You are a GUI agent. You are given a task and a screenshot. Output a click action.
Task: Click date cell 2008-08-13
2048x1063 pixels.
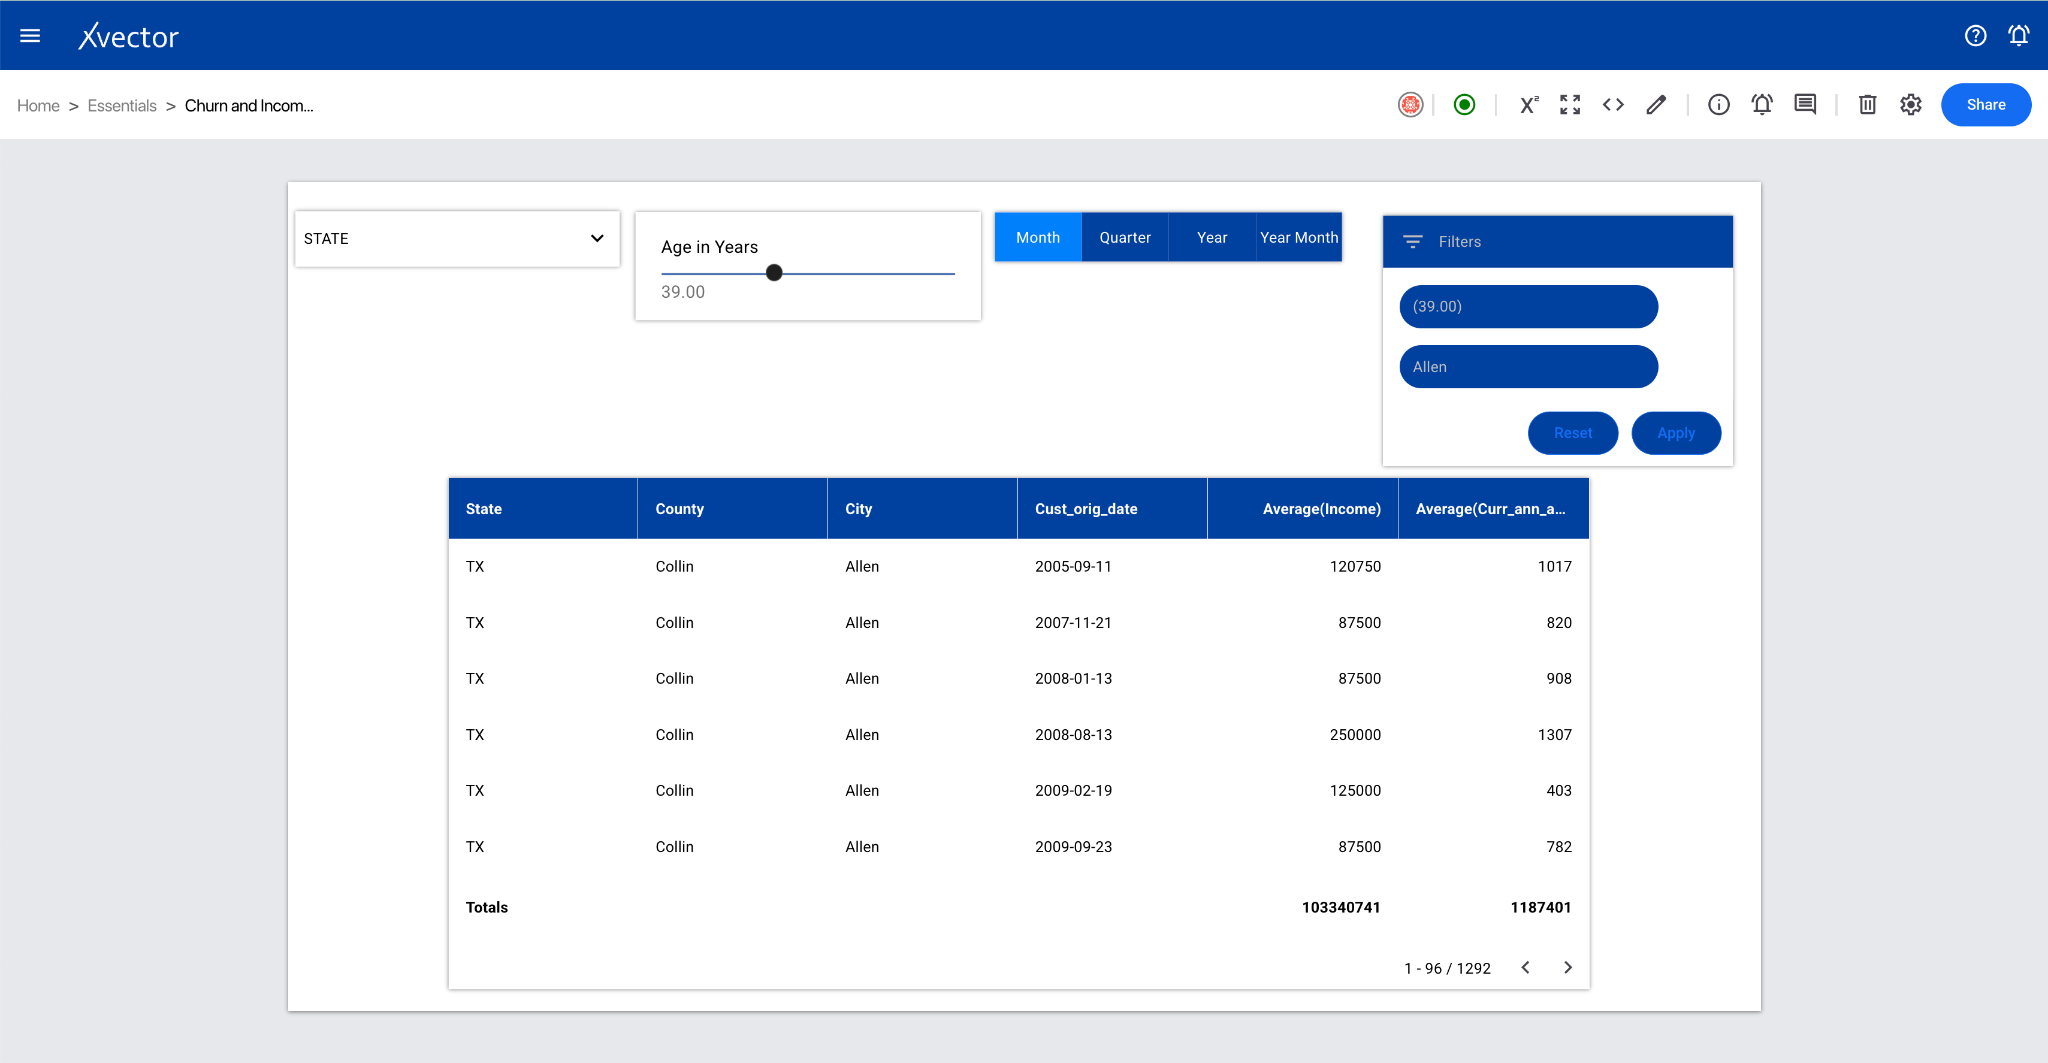click(x=1073, y=735)
